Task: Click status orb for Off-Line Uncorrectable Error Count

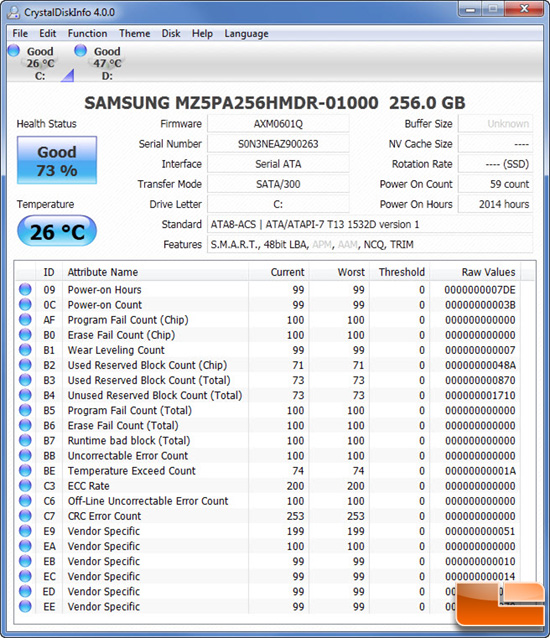Action: coord(25,500)
